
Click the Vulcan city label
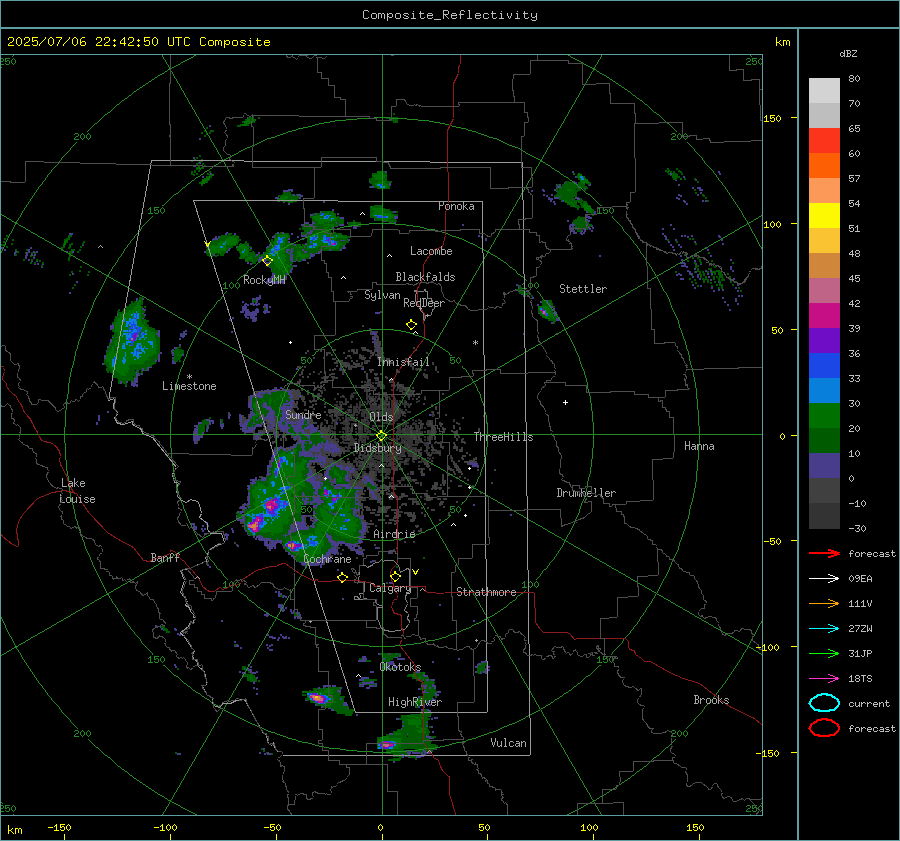point(509,743)
